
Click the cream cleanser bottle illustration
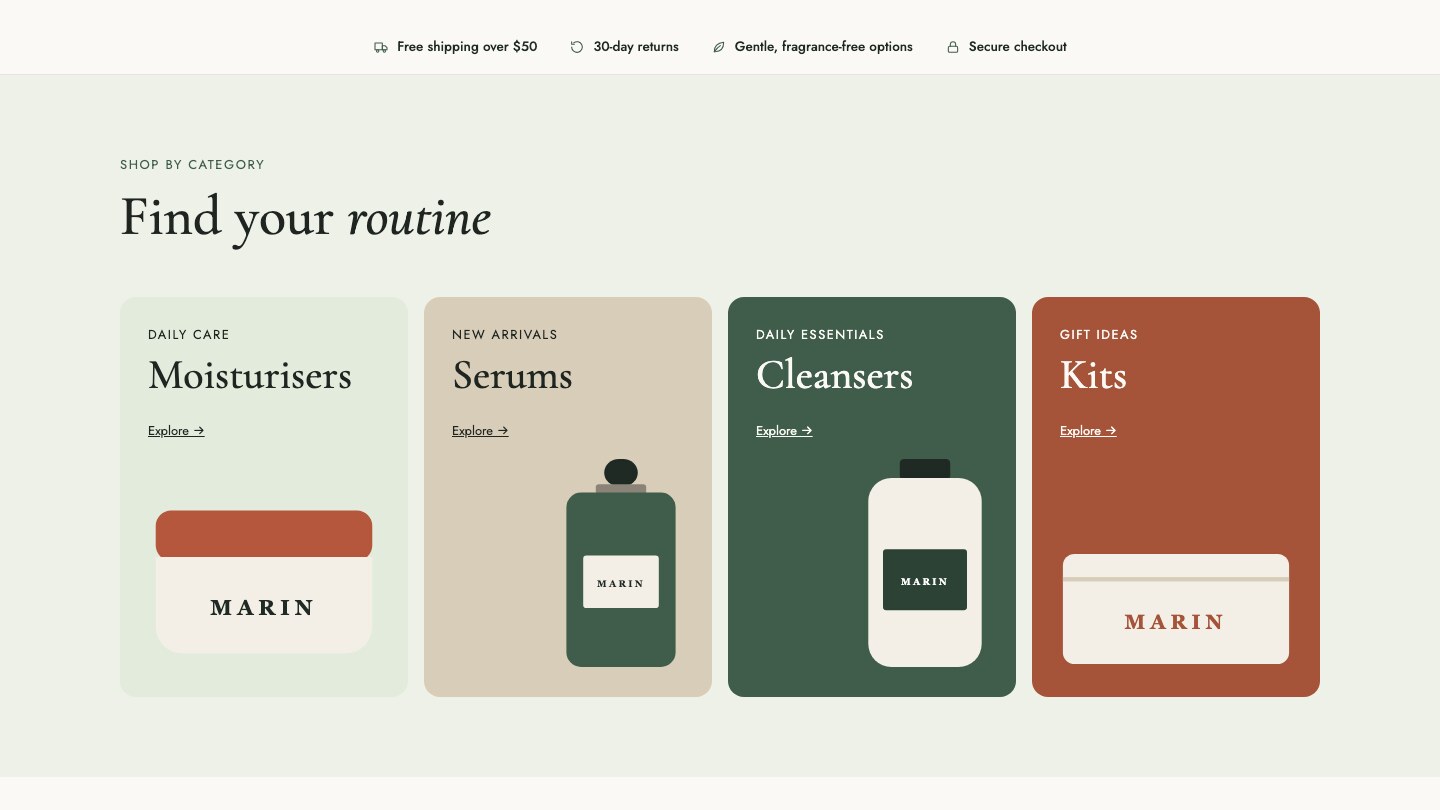[925, 563]
